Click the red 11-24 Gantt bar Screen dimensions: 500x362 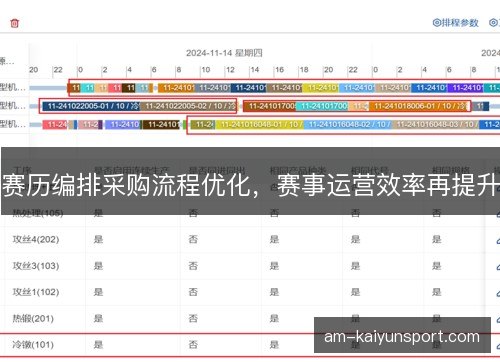tap(55, 124)
